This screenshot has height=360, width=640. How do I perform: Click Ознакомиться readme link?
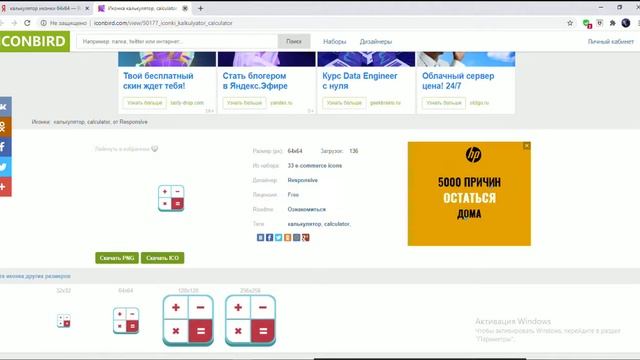point(307,209)
